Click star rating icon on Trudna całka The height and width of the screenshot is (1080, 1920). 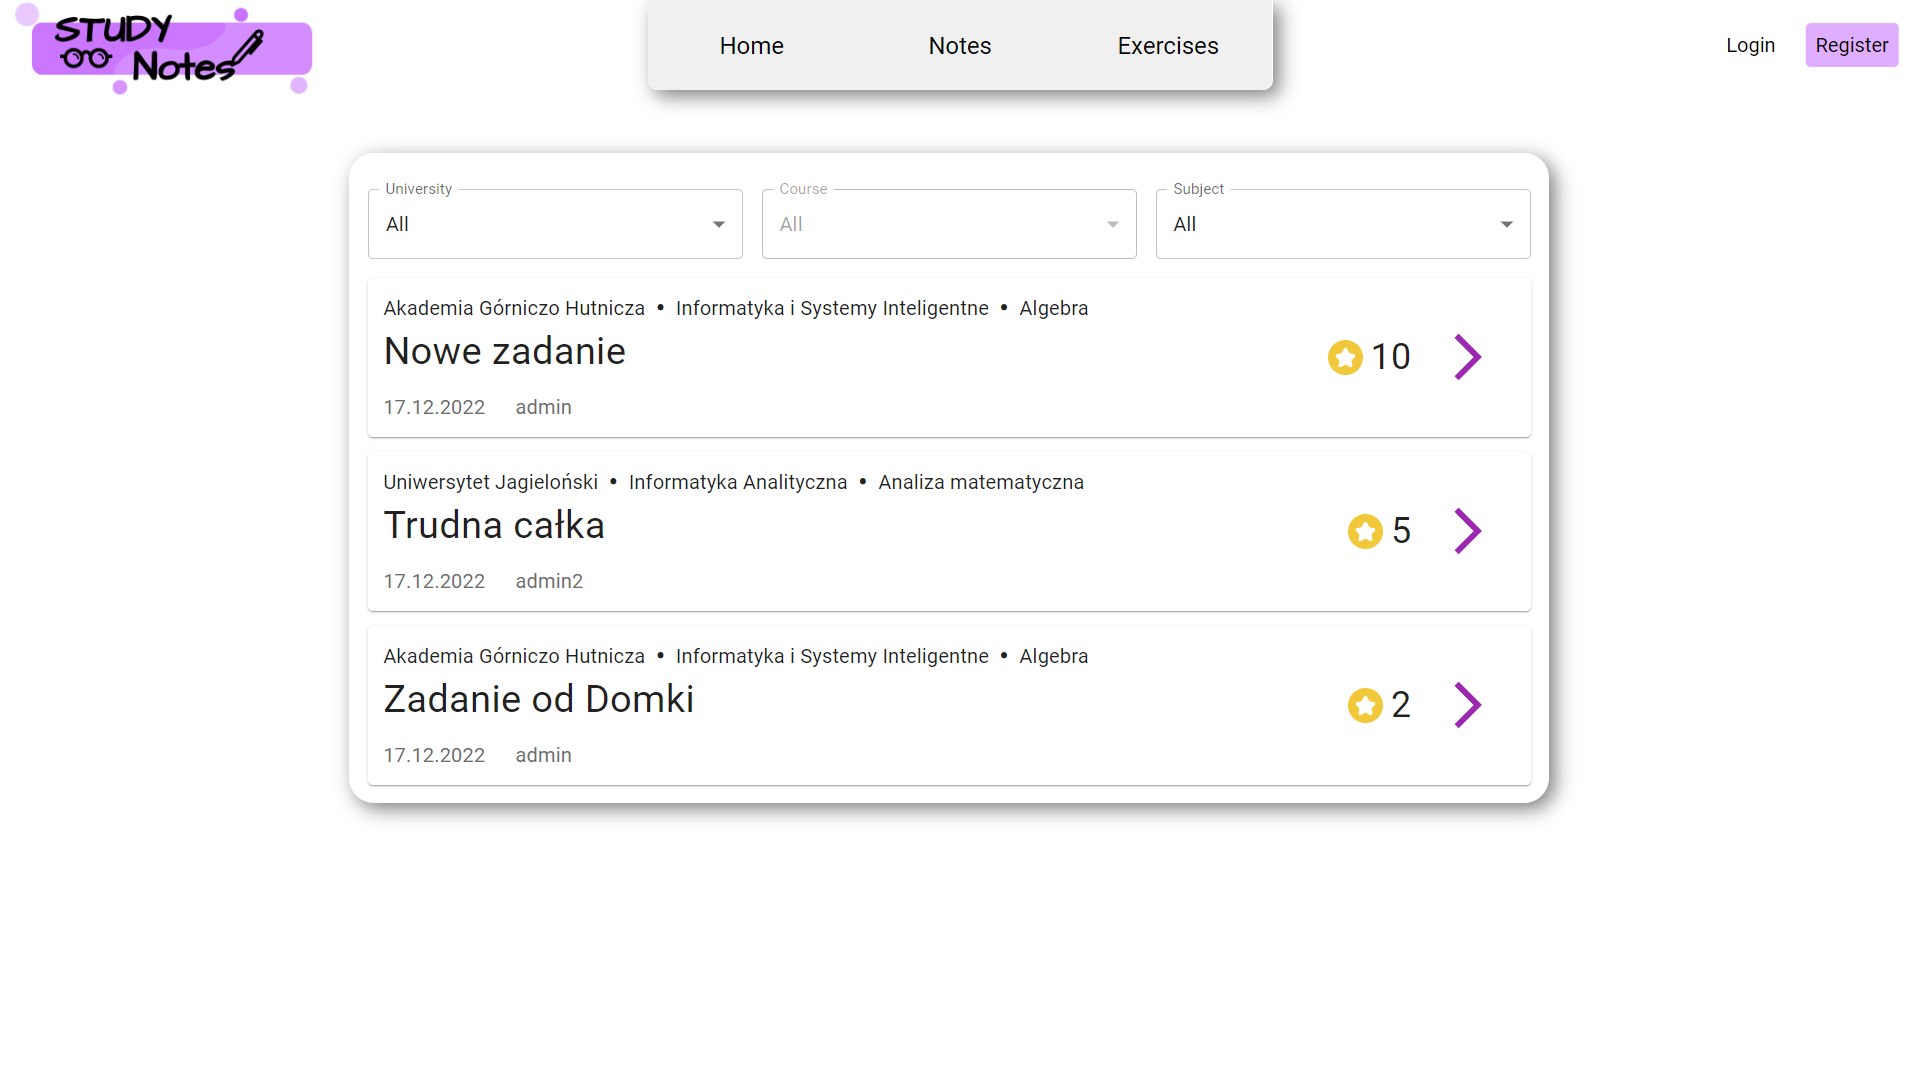(1365, 531)
